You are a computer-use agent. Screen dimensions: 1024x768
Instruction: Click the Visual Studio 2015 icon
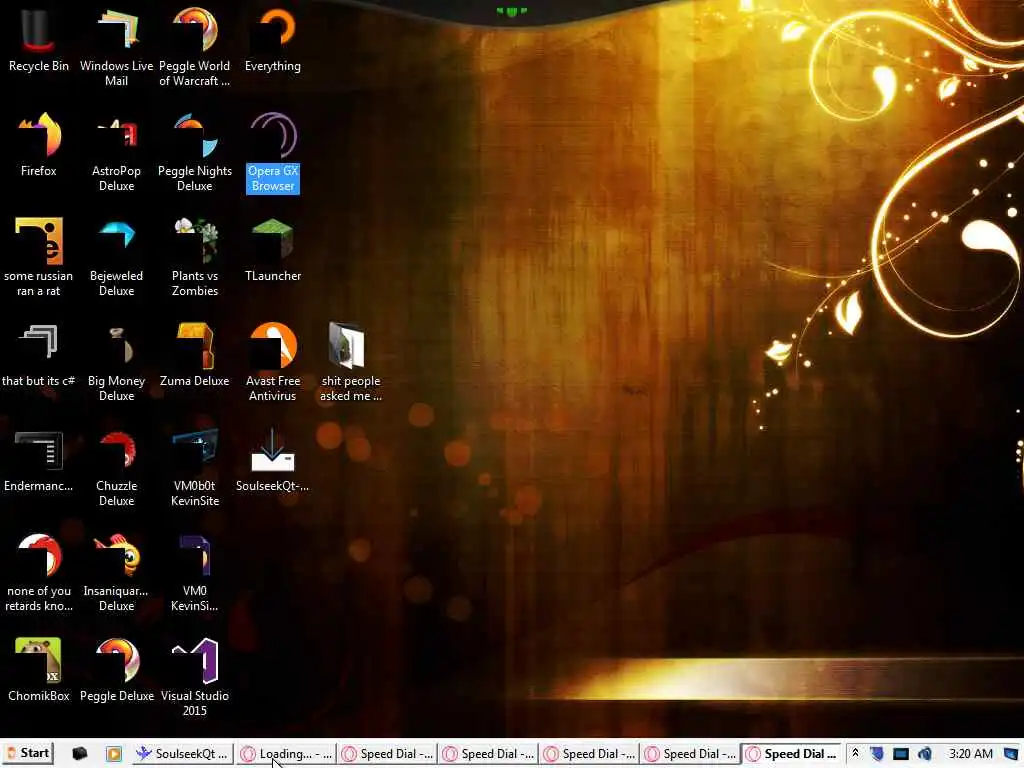195,678
